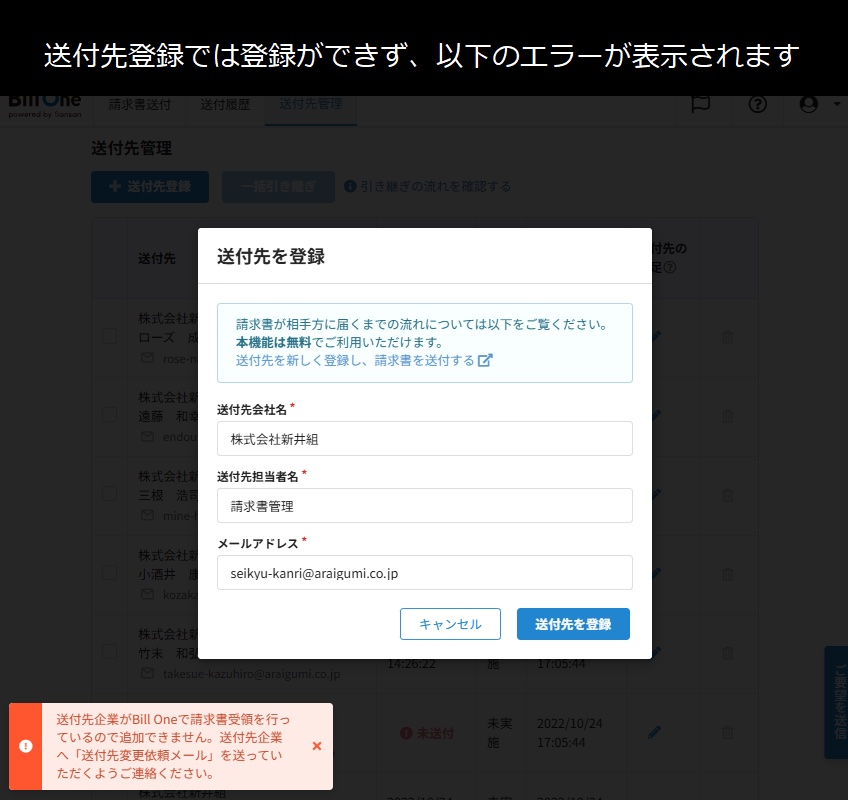Screen dimensions: 848x800
Task: Delete the ローズ row via trash icon
Action: tap(727, 337)
